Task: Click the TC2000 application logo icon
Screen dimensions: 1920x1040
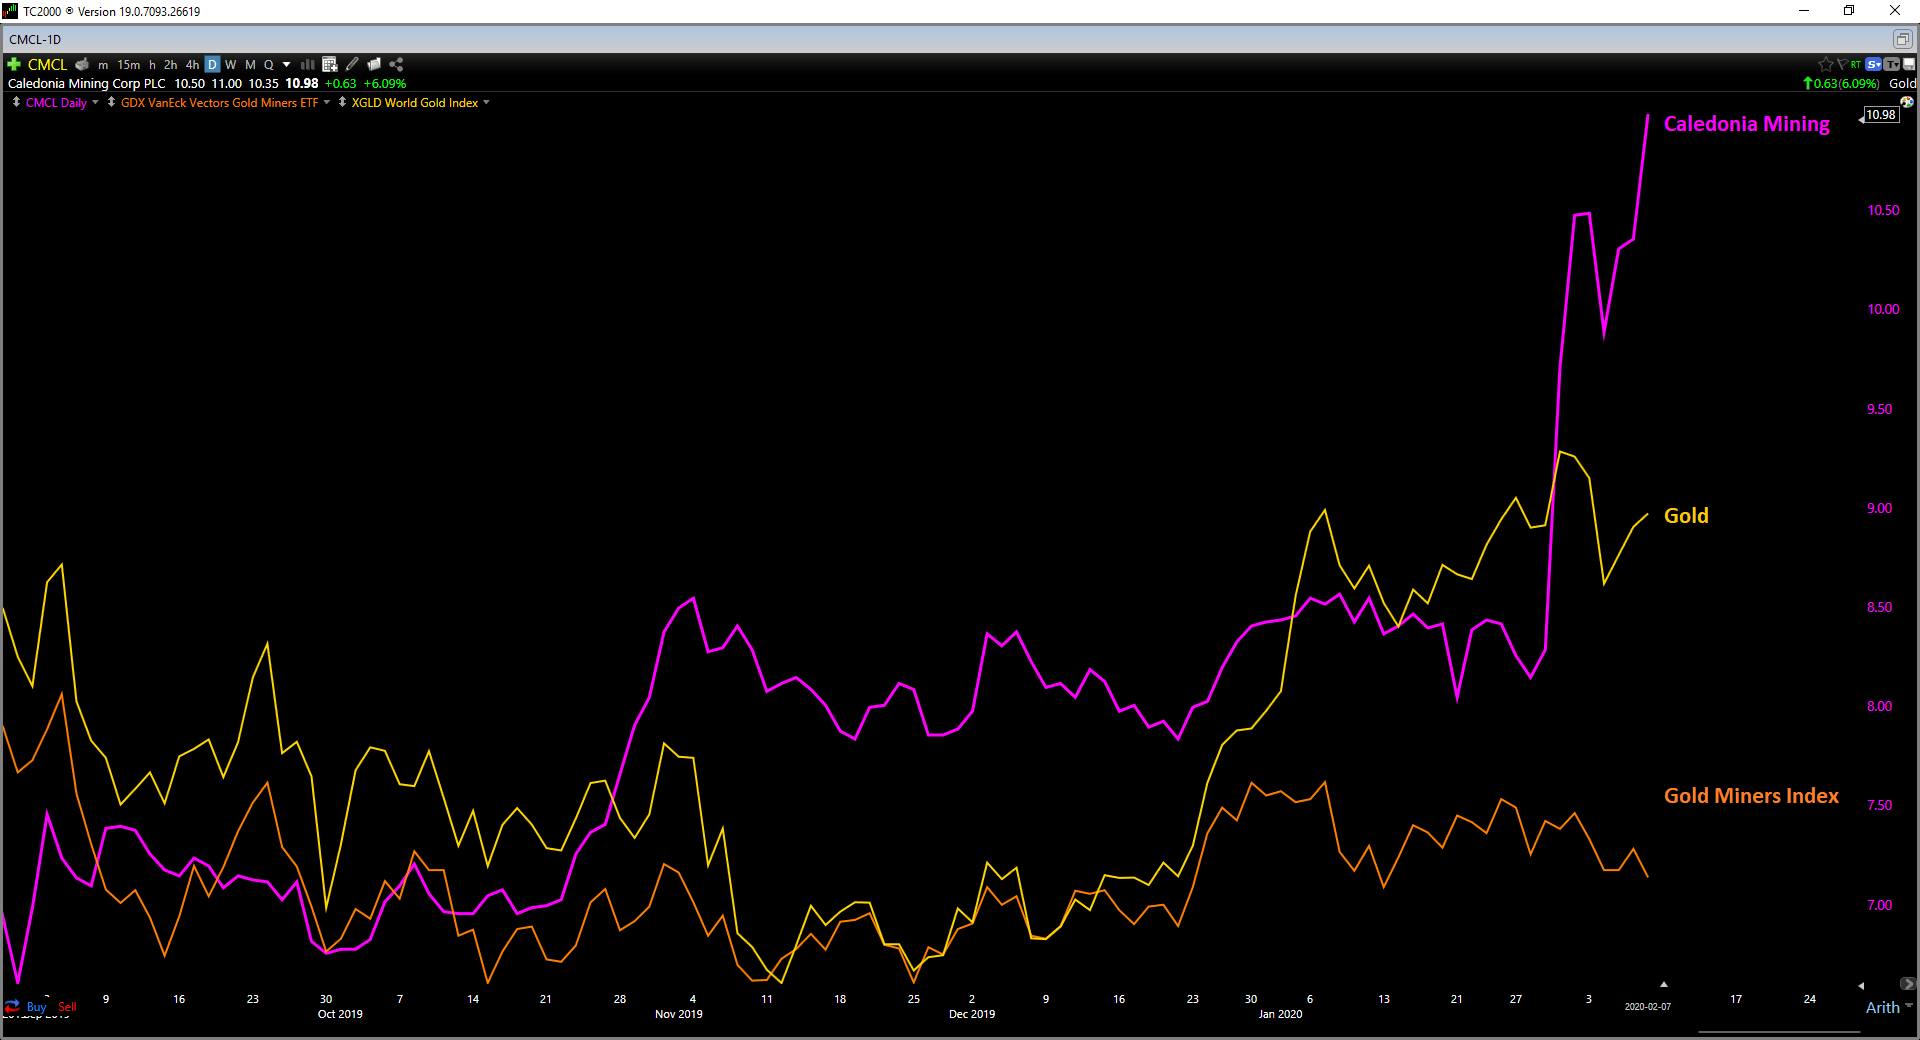Action: 10,11
